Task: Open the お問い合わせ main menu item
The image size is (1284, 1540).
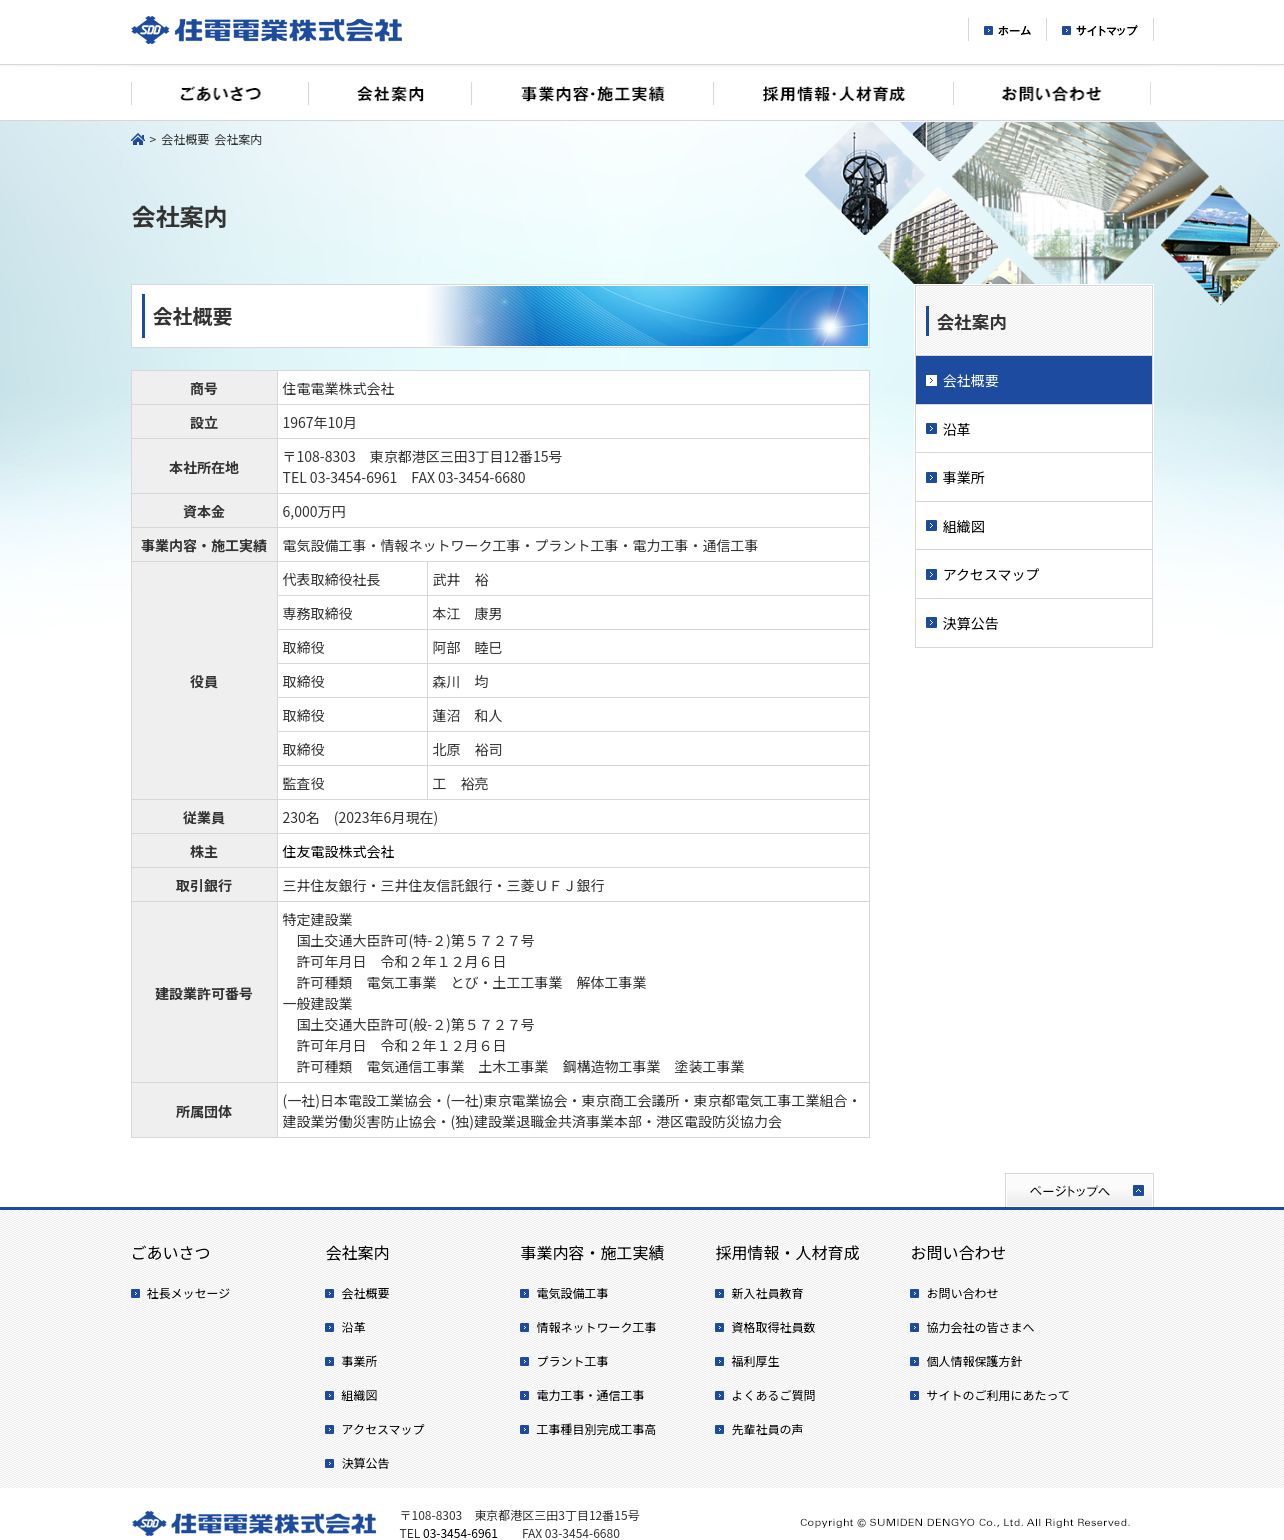Action: [x=1051, y=94]
